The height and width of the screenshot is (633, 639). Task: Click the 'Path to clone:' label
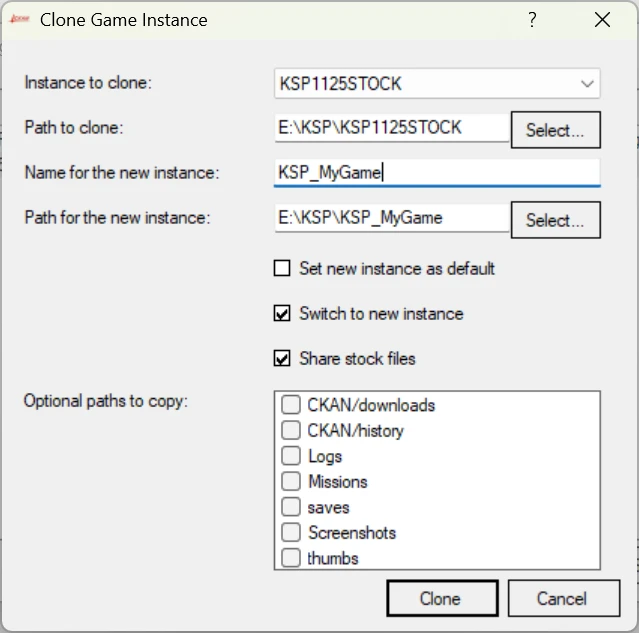(x=74, y=128)
